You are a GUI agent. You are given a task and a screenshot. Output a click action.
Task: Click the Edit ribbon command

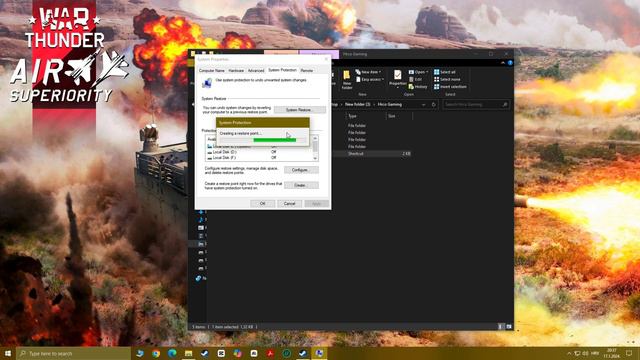(x=415, y=79)
